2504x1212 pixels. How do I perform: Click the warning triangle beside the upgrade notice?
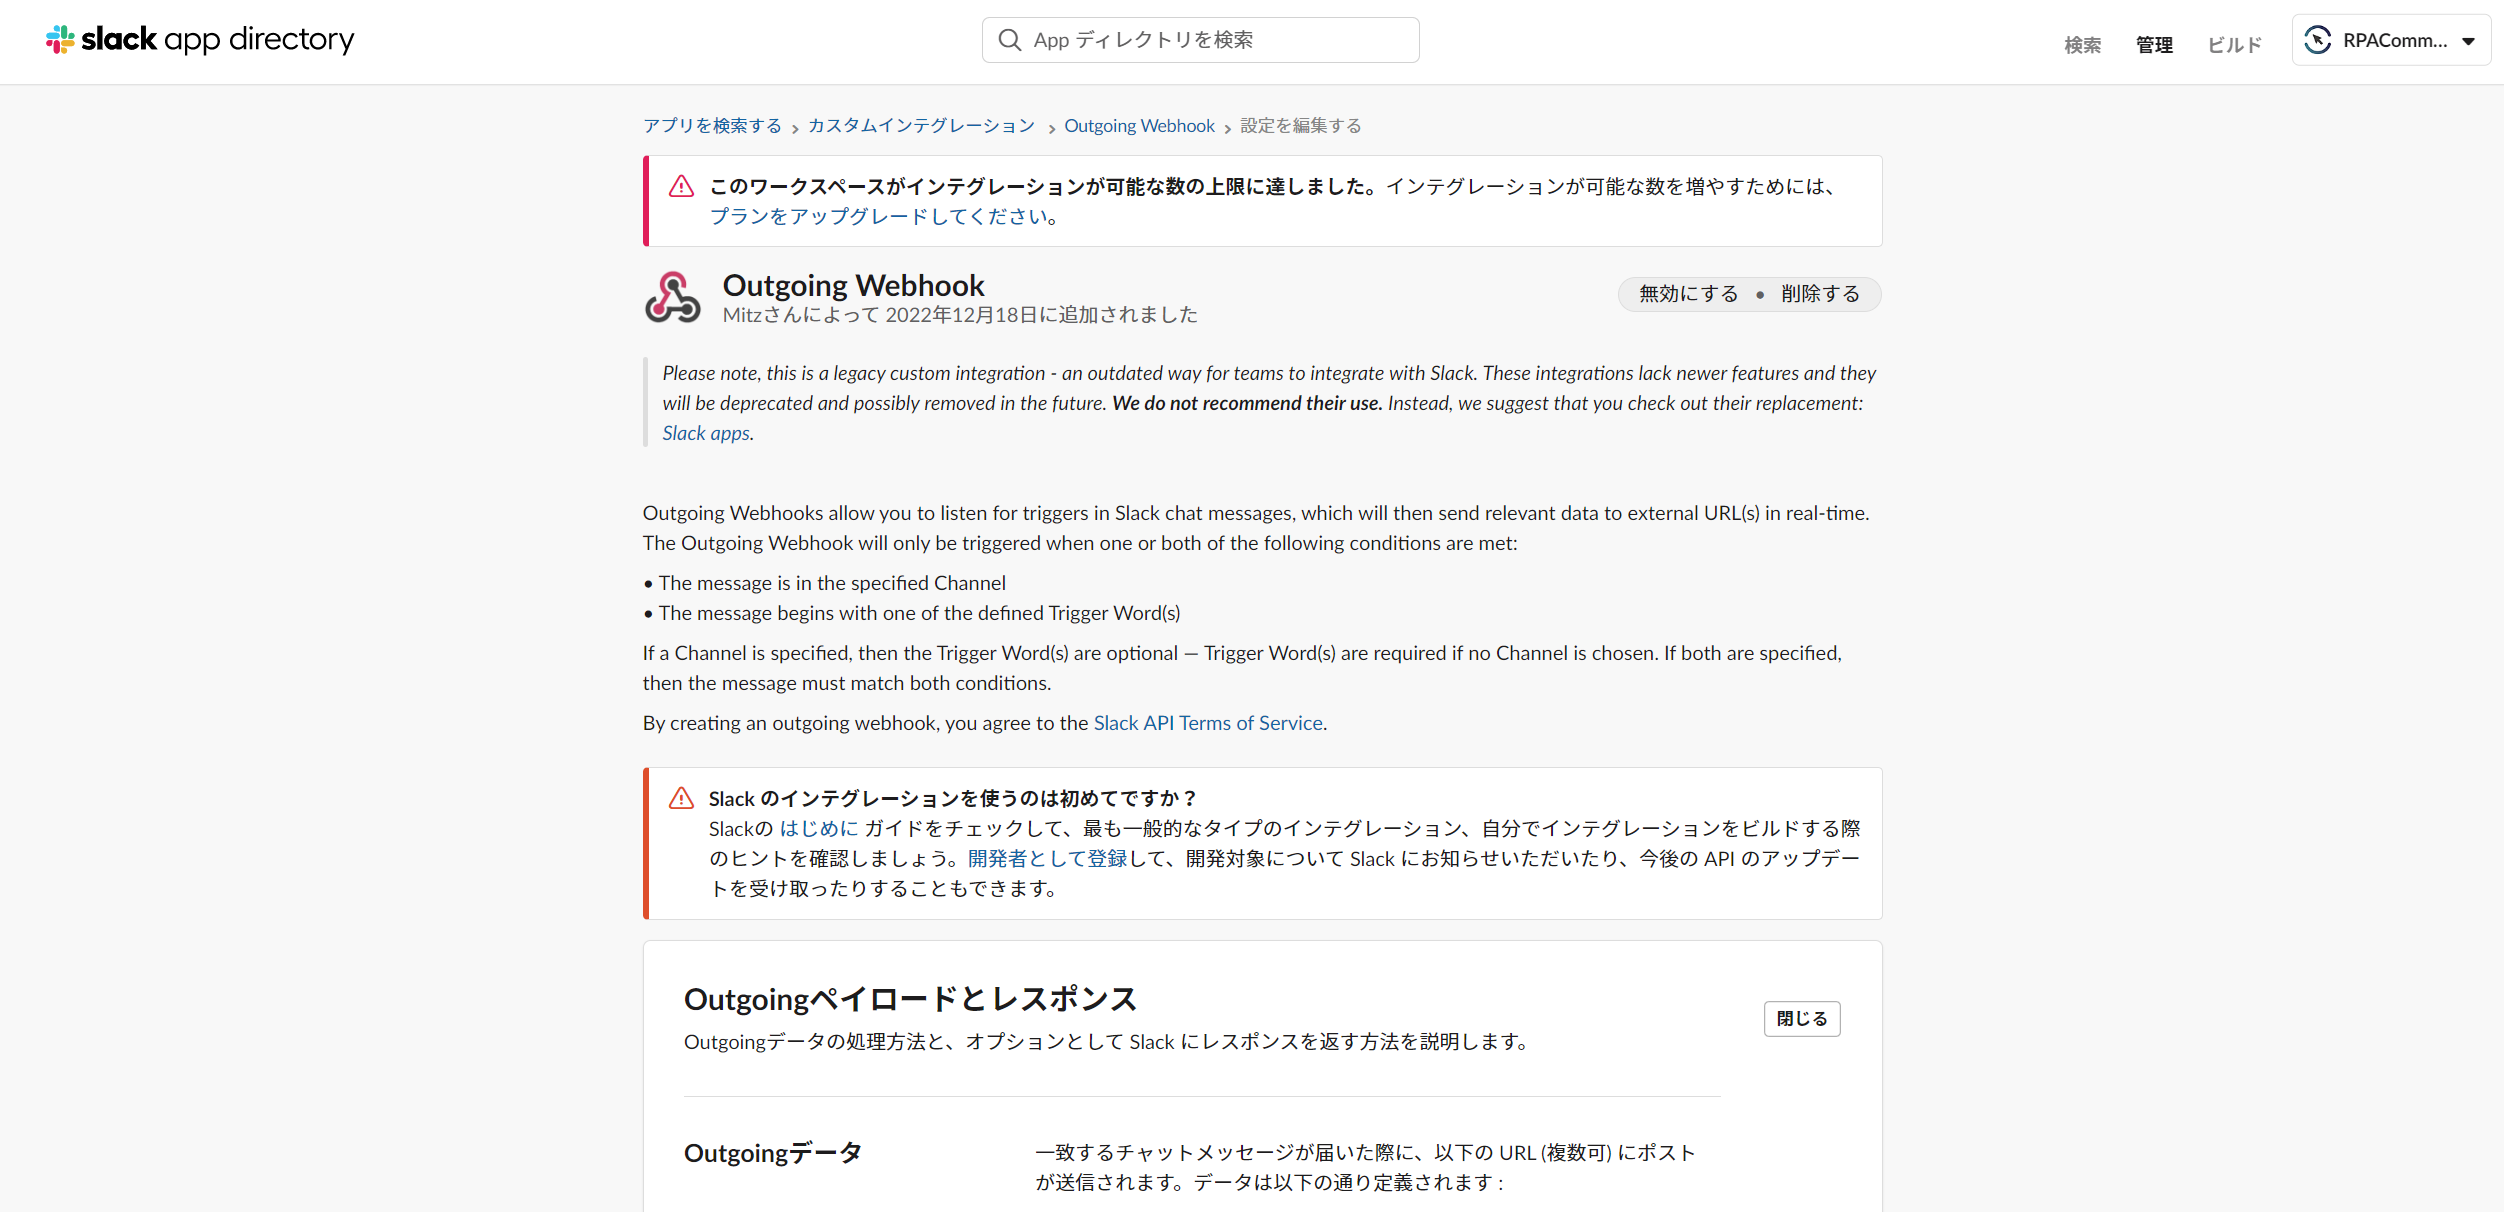681,186
